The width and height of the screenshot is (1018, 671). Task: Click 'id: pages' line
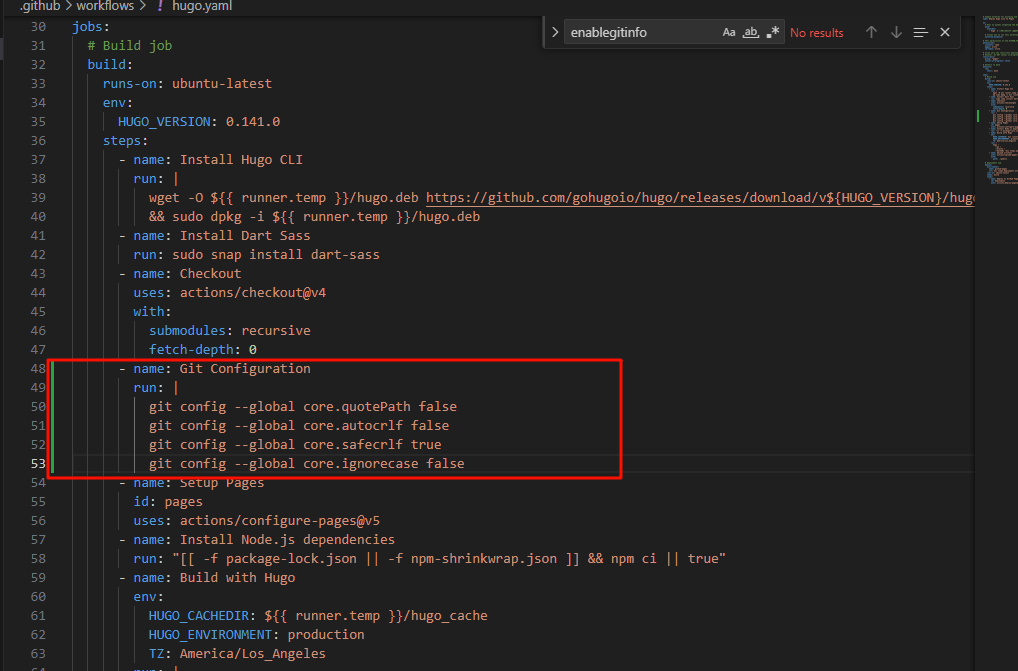tap(168, 502)
